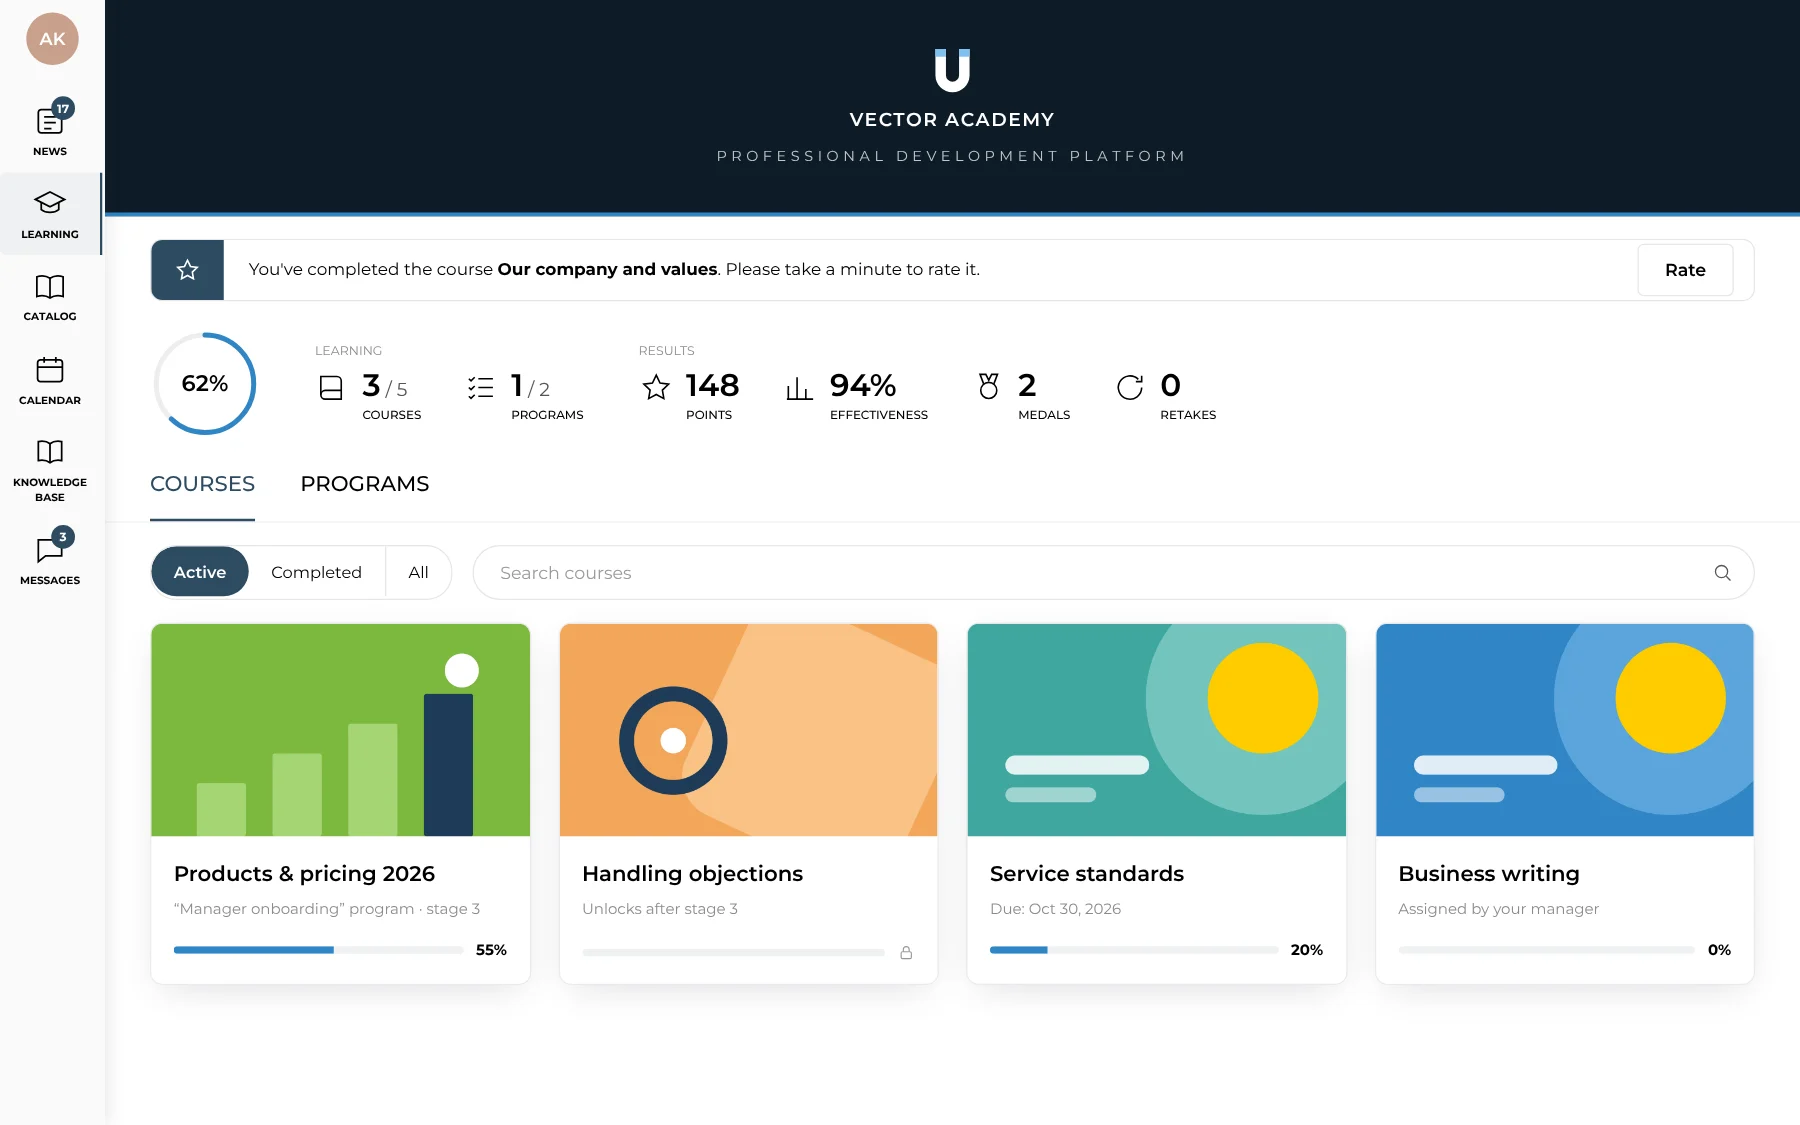This screenshot has height=1125, width=1800.
Task: Open the AK user avatar
Action: (52, 39)
